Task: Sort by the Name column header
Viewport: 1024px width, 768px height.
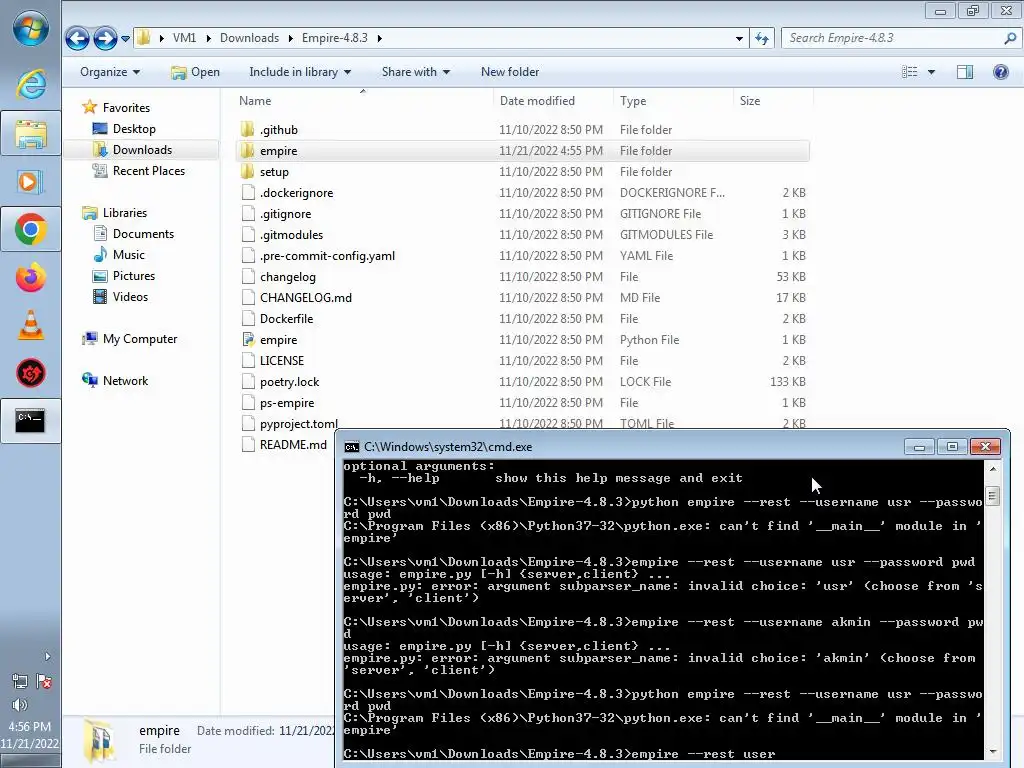Action: (363, 101)
